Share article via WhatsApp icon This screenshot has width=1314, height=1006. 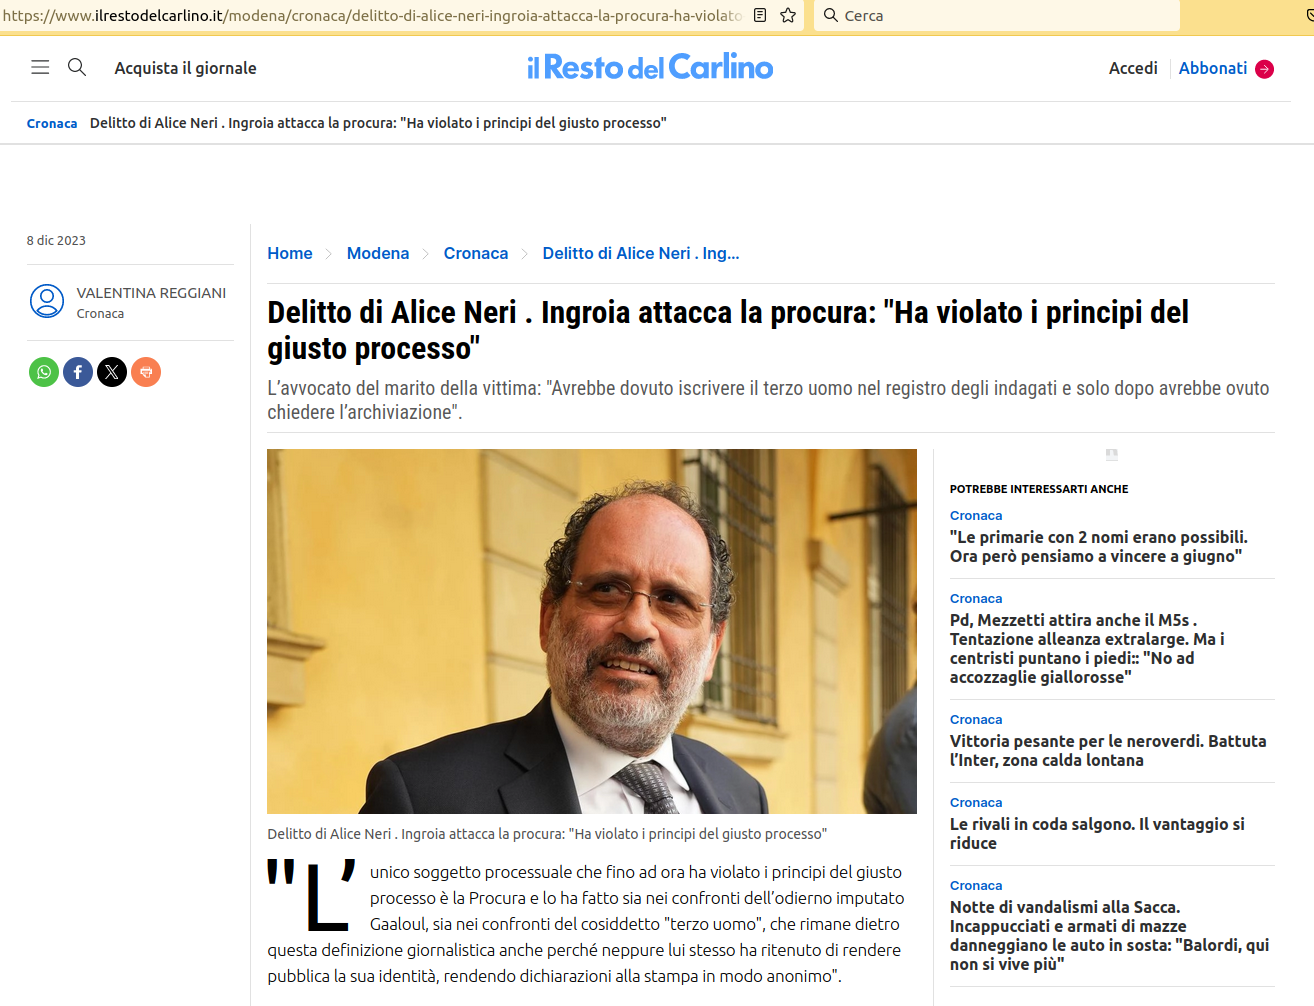tap(44, 372)
